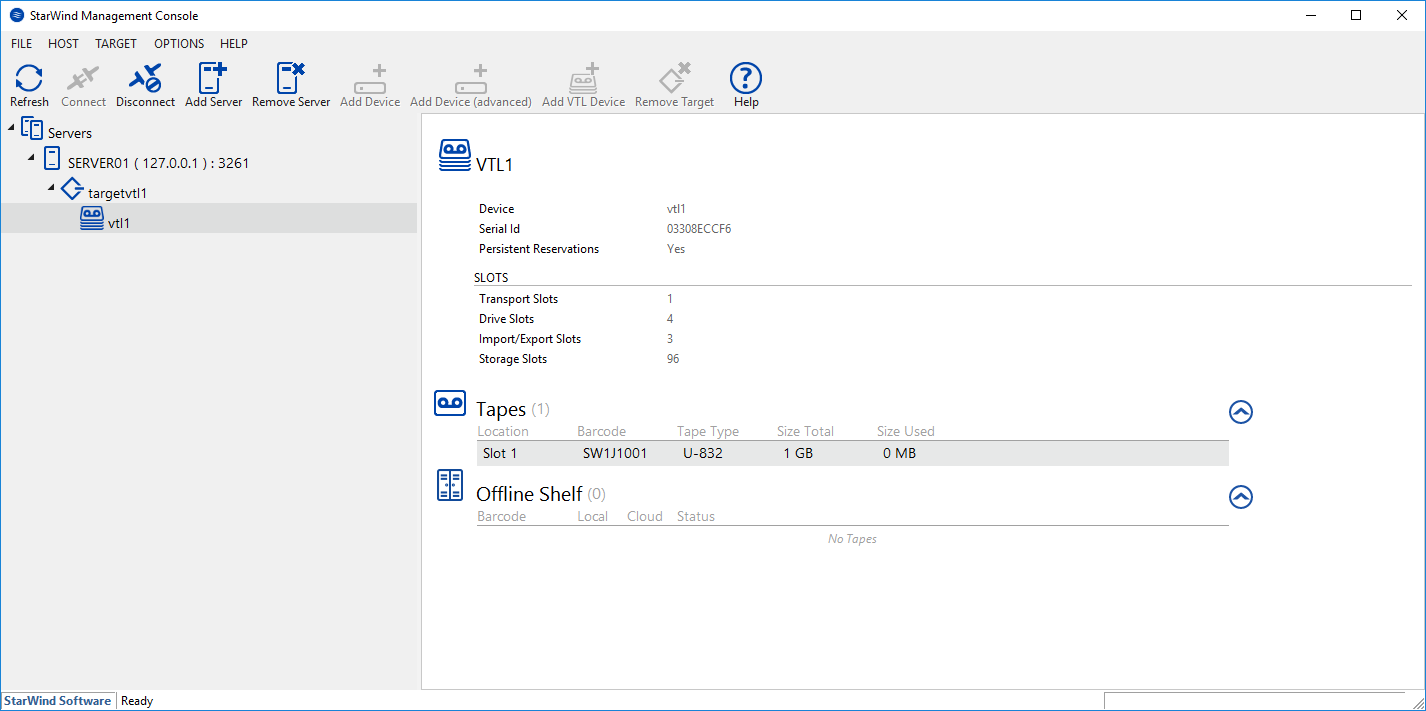Image resolution: width=1426 pixels, height=711 pixels.
Task: Collapse the Servers tree node
Action: point(11,129)
